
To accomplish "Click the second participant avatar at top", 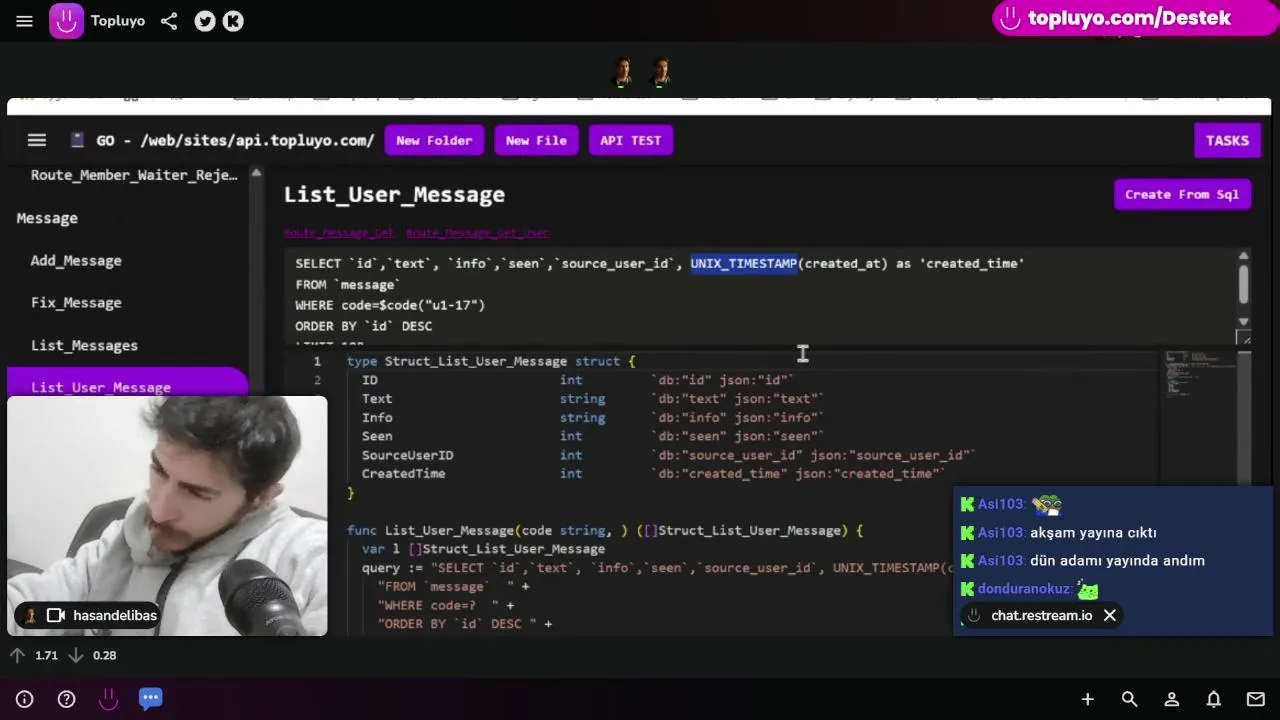I will click(660, 73).
